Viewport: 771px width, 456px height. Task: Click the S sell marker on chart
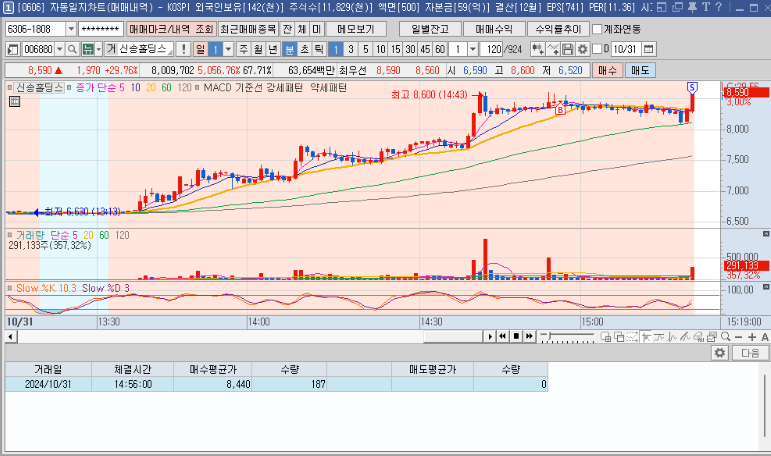(x=692, y=88)
